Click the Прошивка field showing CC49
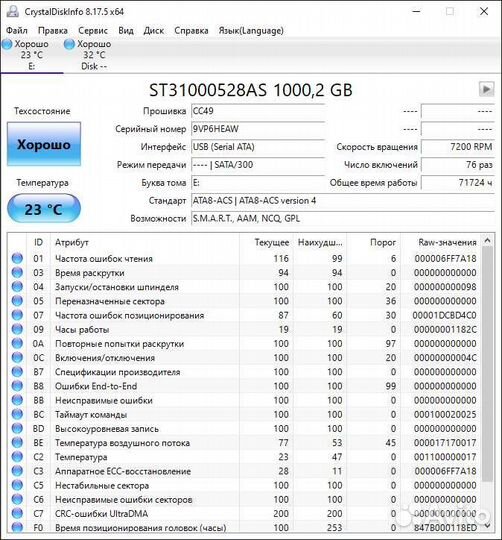Viewport: 502px width, 540px height. 258,111
